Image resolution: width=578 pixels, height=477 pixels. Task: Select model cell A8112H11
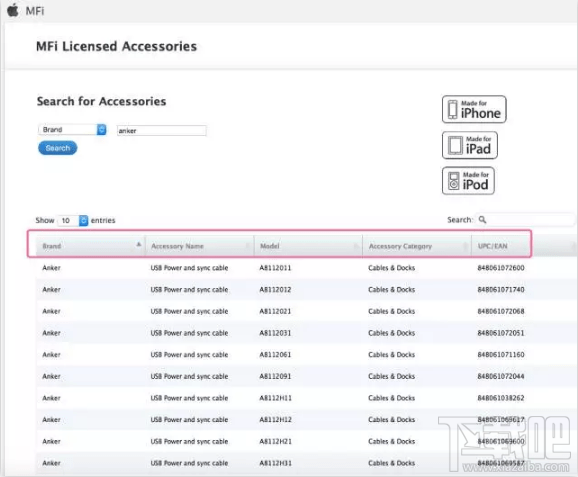275,398
